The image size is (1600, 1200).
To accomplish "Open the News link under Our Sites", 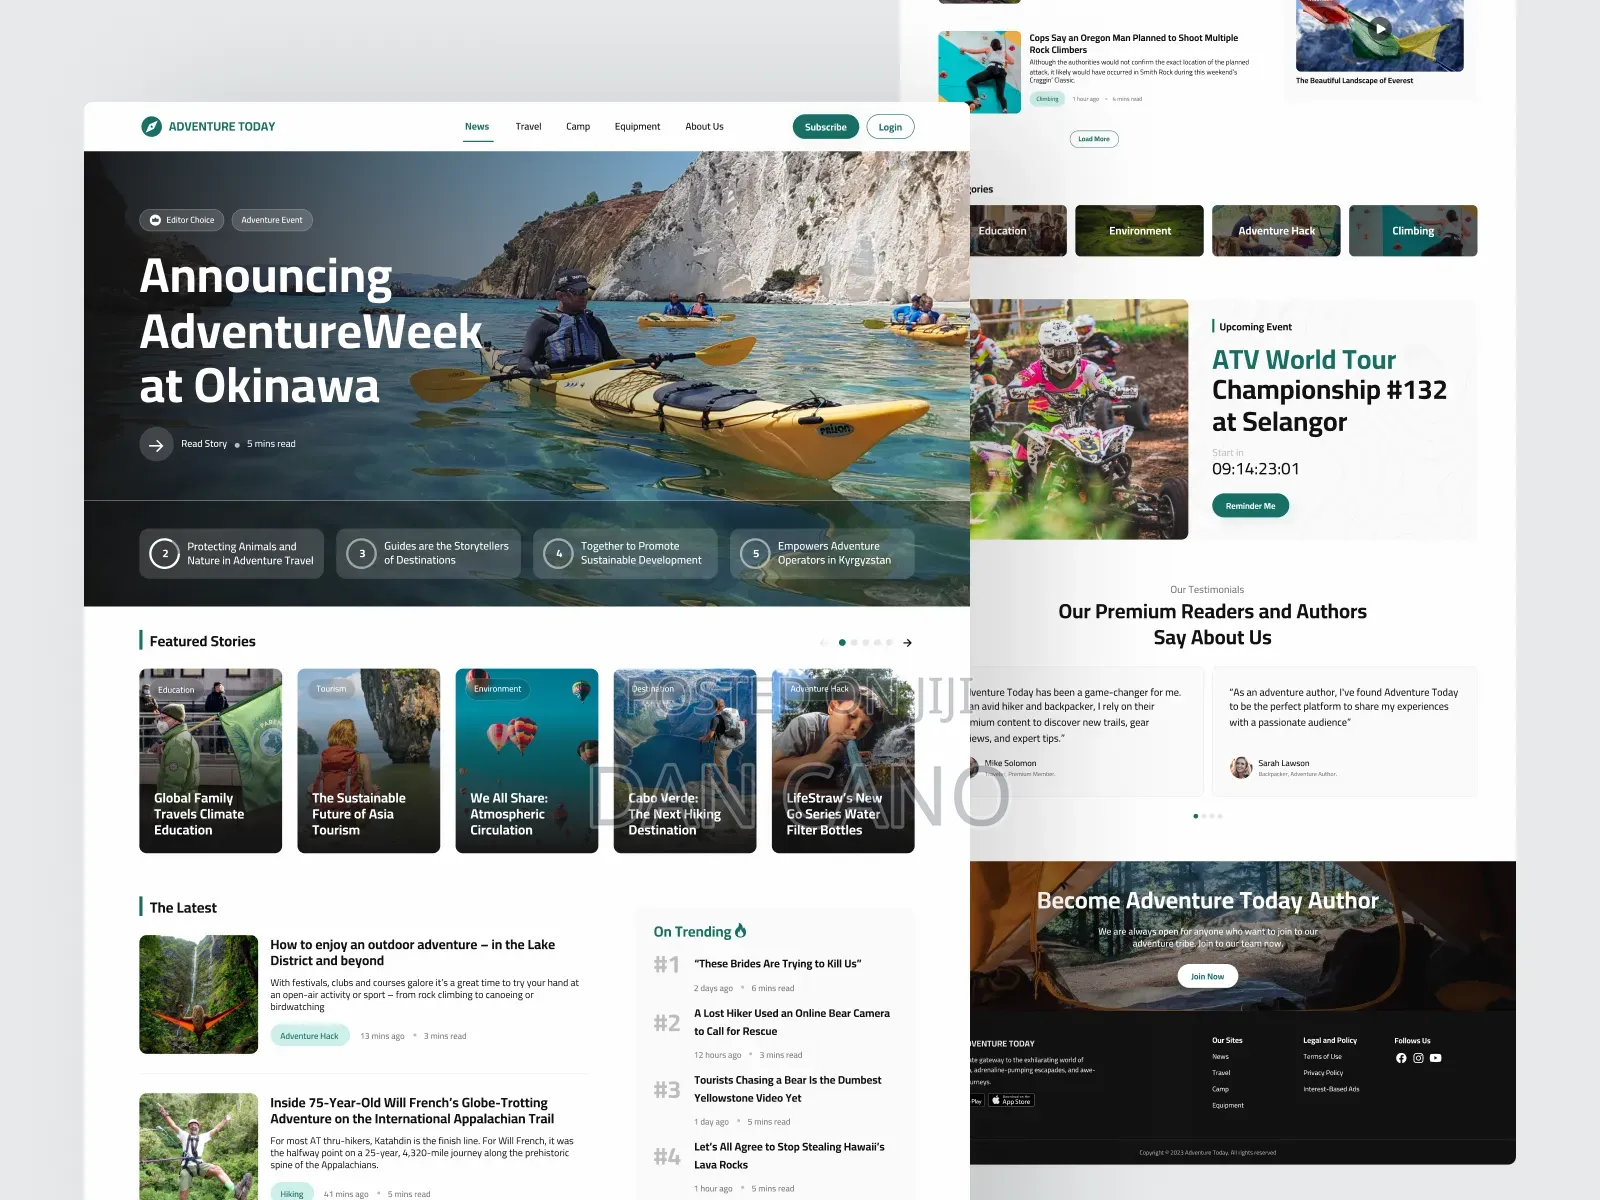I will 1220,1057.
